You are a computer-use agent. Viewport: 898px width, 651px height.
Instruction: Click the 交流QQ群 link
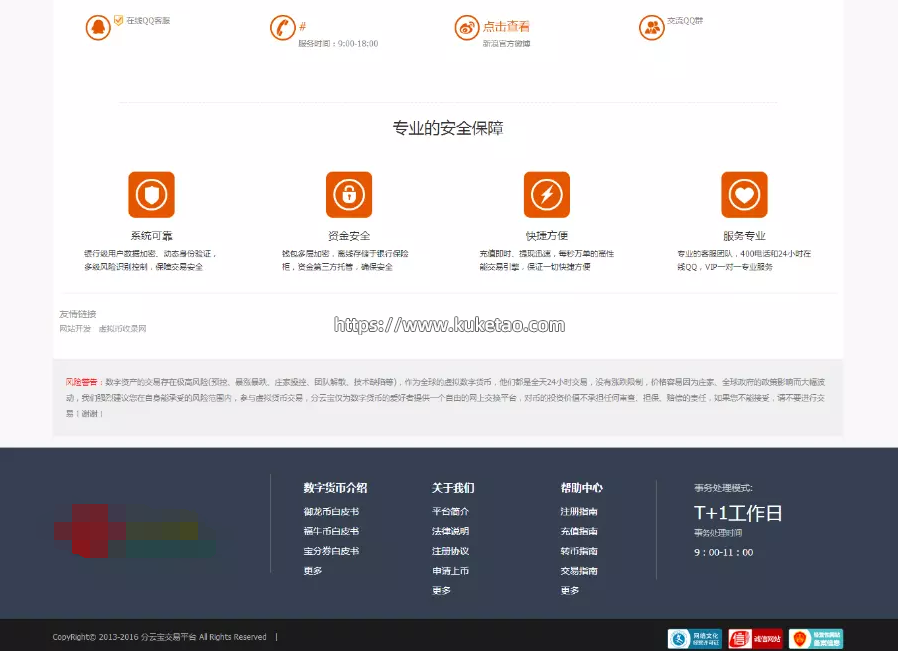pos(685,21)
